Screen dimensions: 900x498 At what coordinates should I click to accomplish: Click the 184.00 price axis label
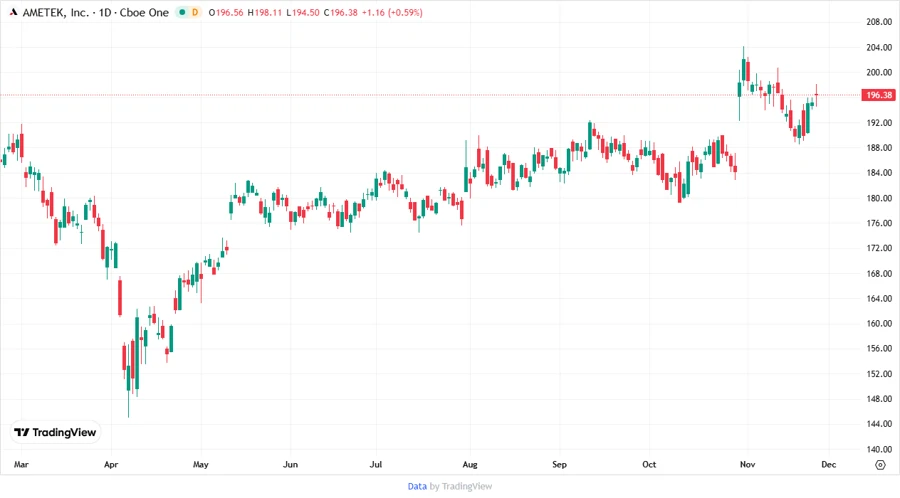[x=879, y=173]
